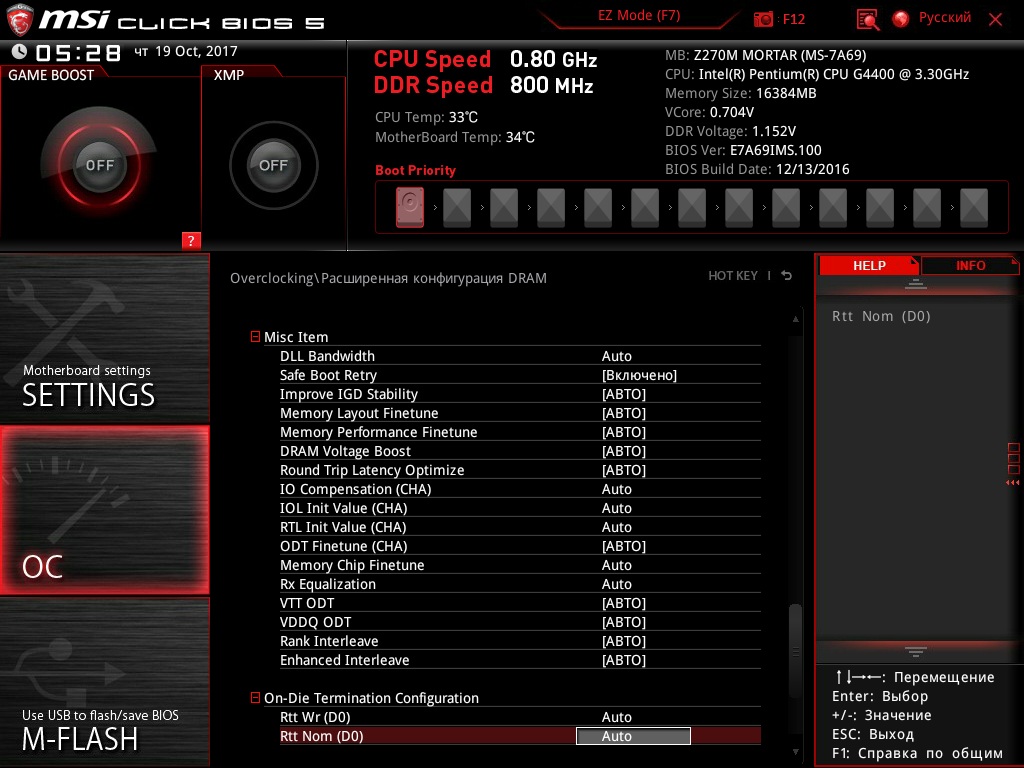Viewport: 1024px width, 768px height.
Task: Close the BIOS with the X icon
Action: 995,19
